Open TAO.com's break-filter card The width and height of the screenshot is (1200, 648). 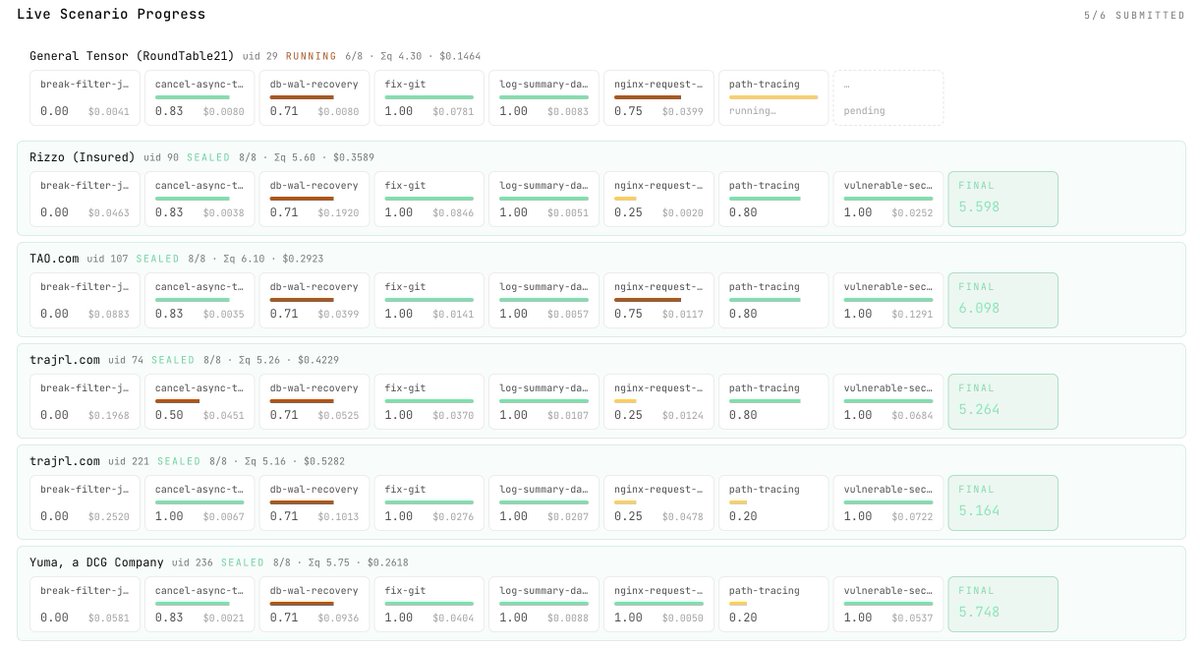coord(85,300)
